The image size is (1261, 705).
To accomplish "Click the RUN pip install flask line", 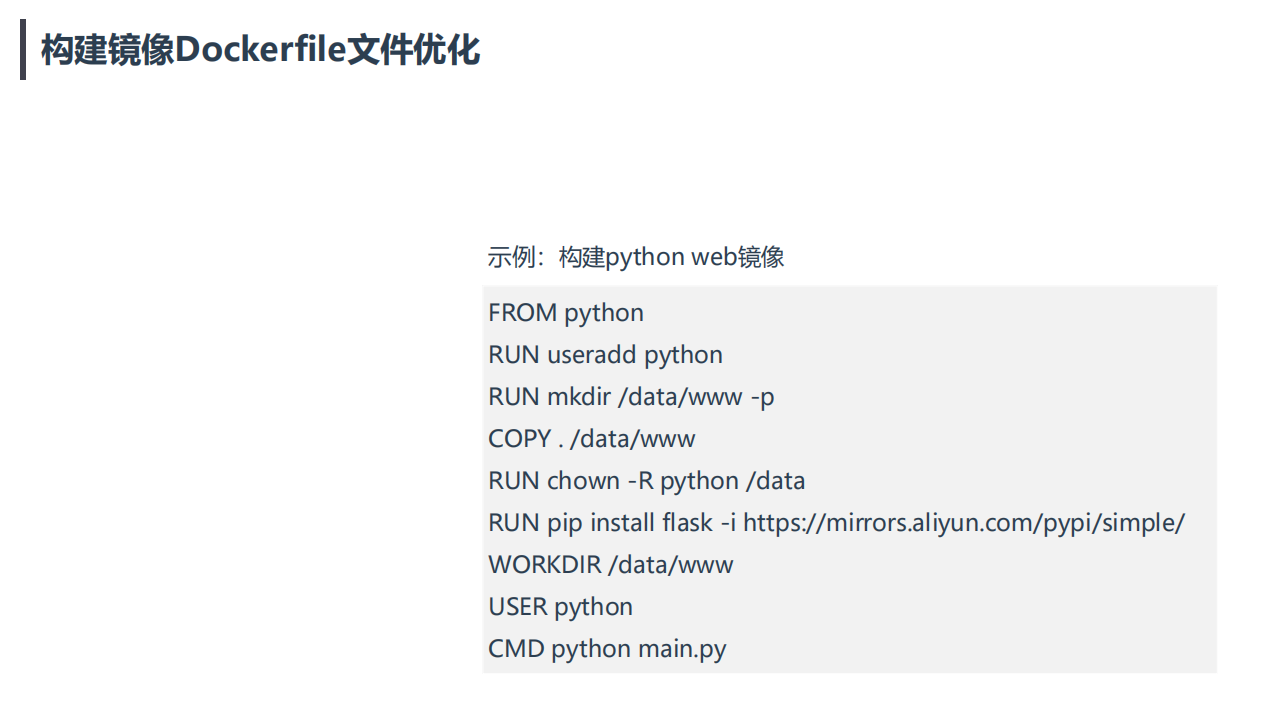I will point(836,523).
